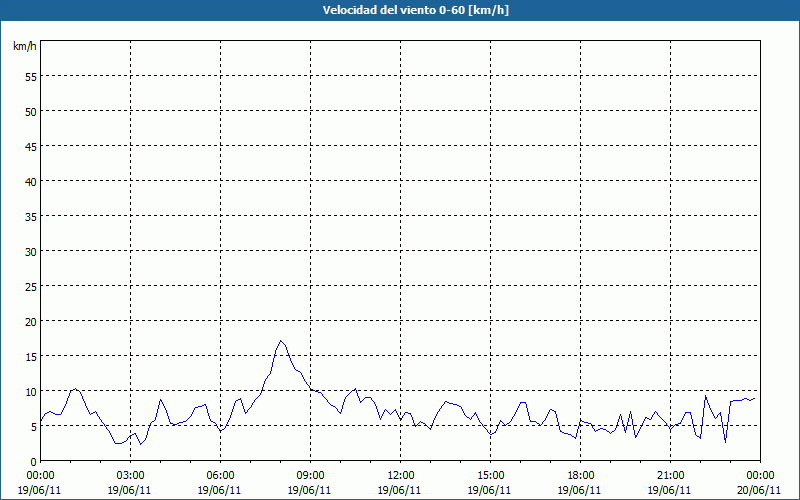The height and width of the screenshot is (500, 800).
Task: Click the 0 value on the y-axis
Action: [34, 462]
